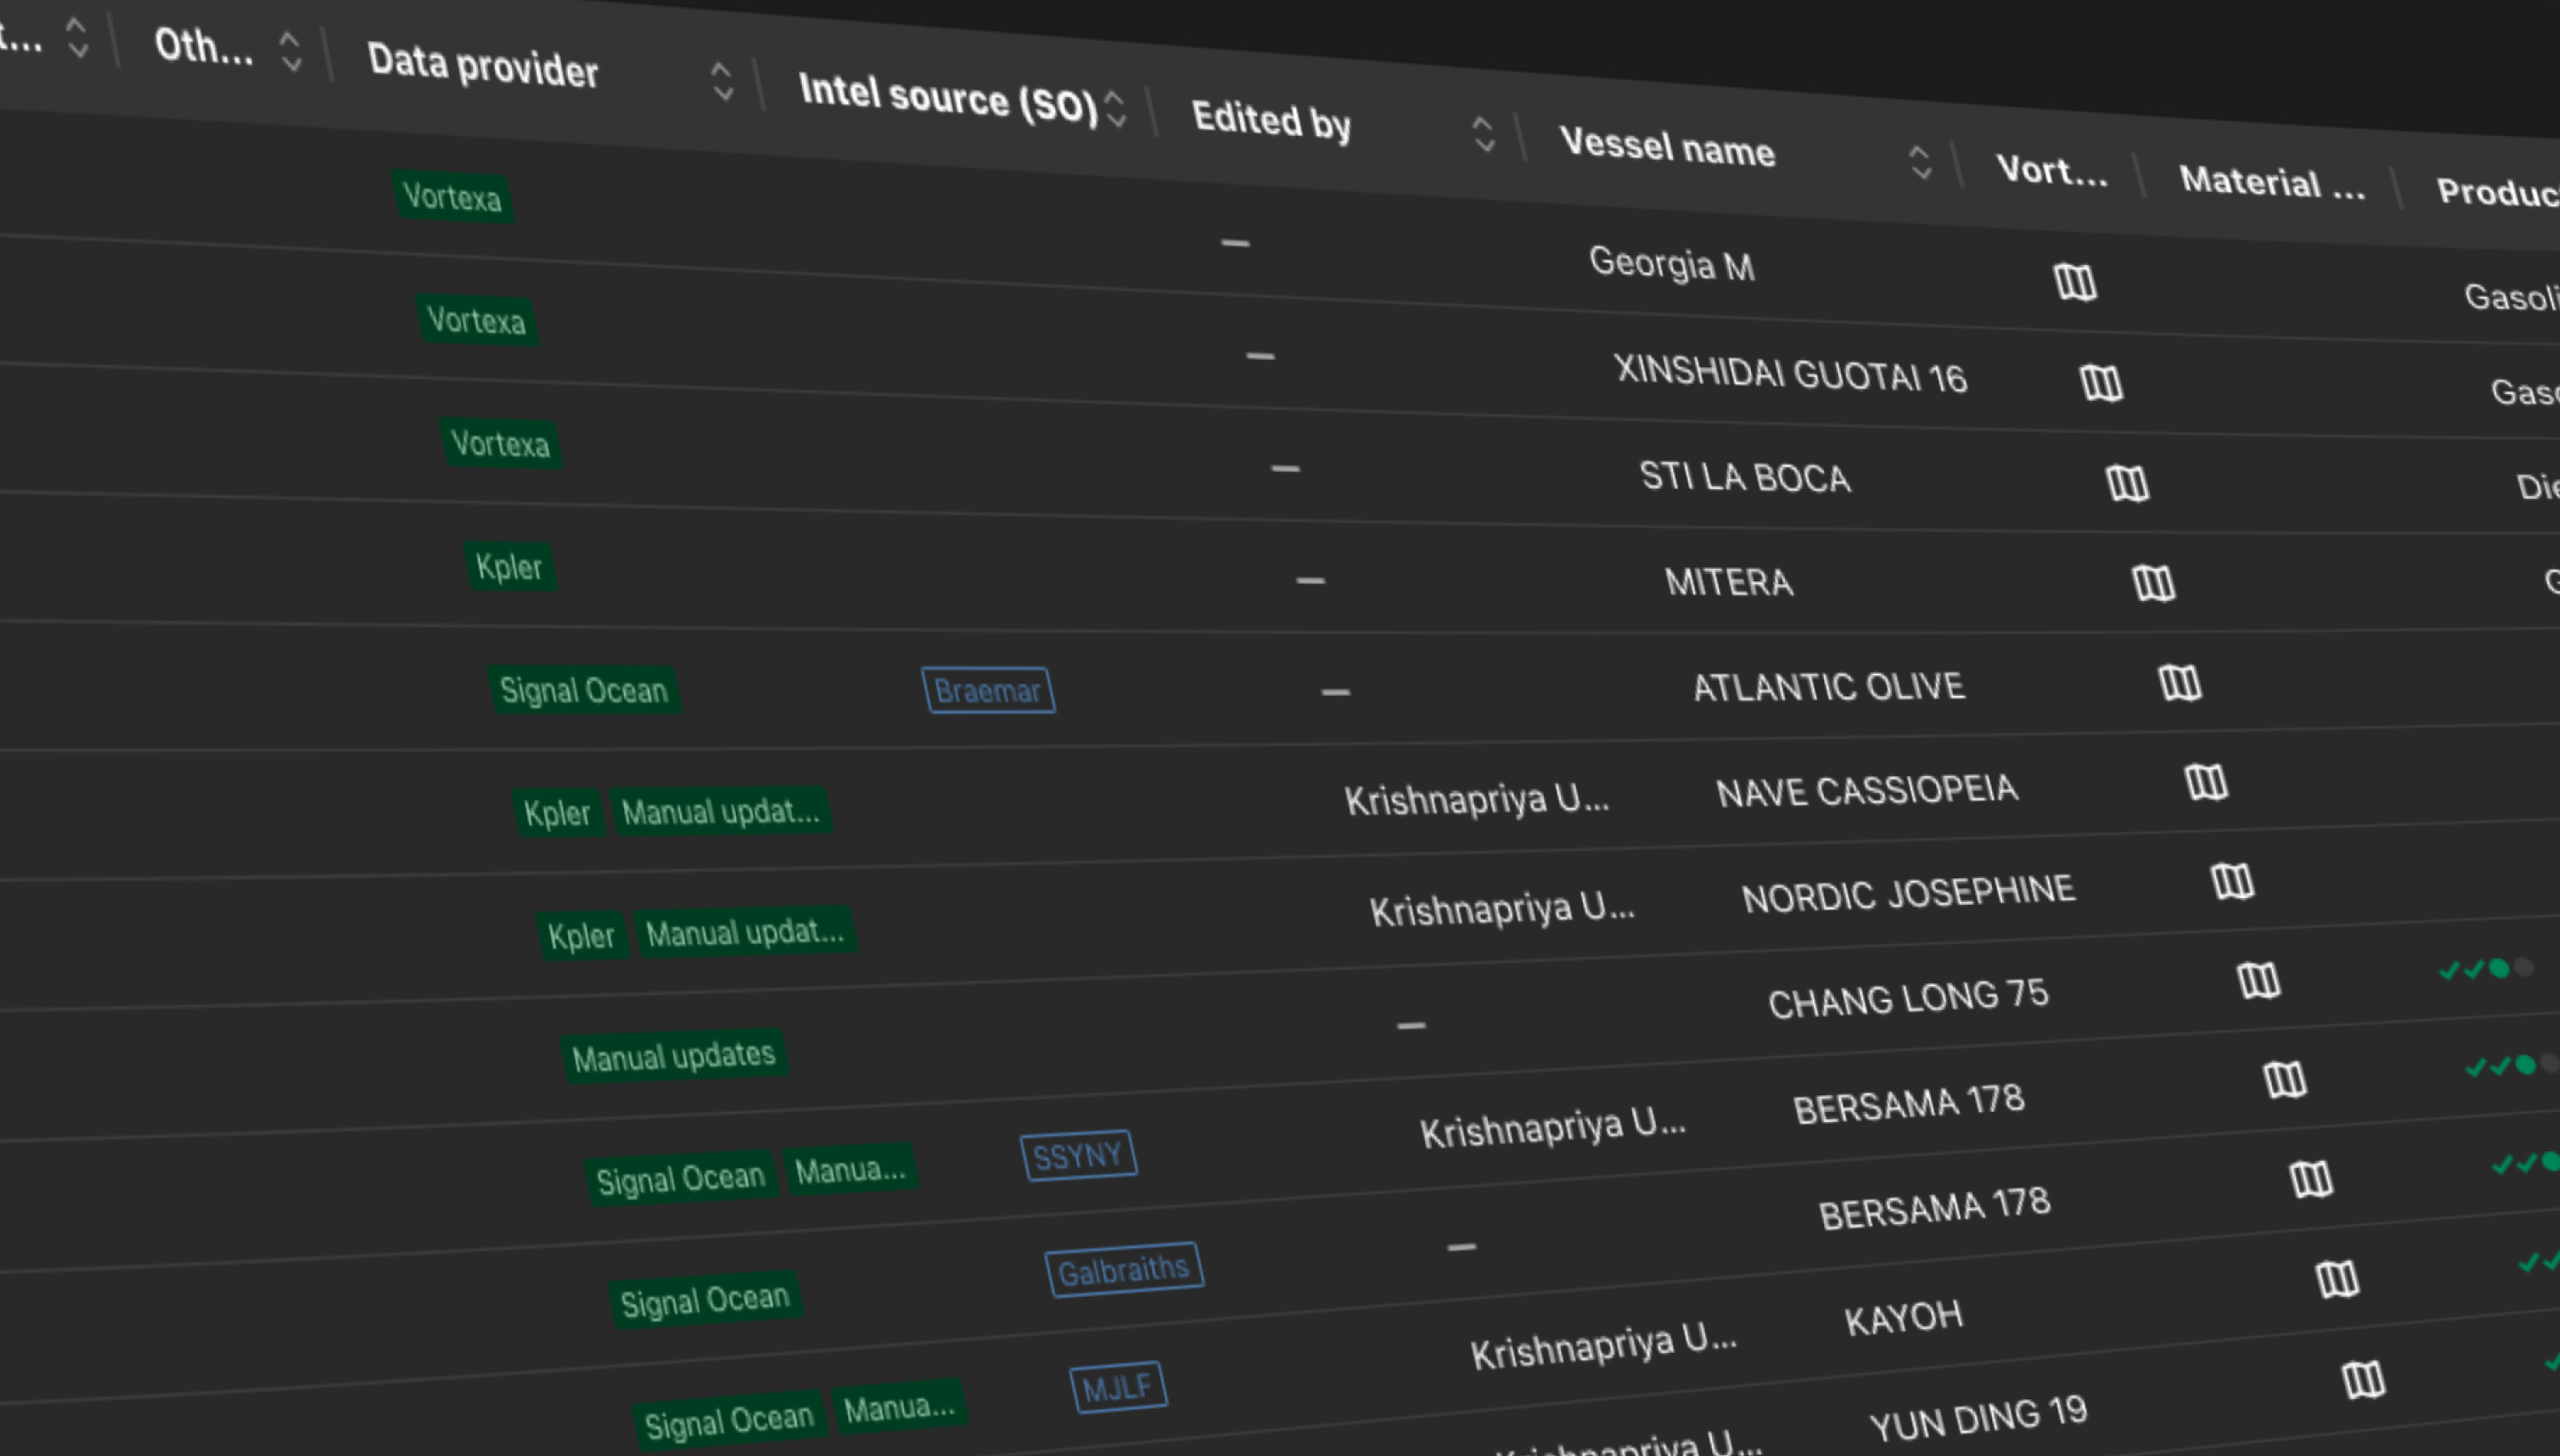Click map icon in MITERA row

(x=2153, y=583)
